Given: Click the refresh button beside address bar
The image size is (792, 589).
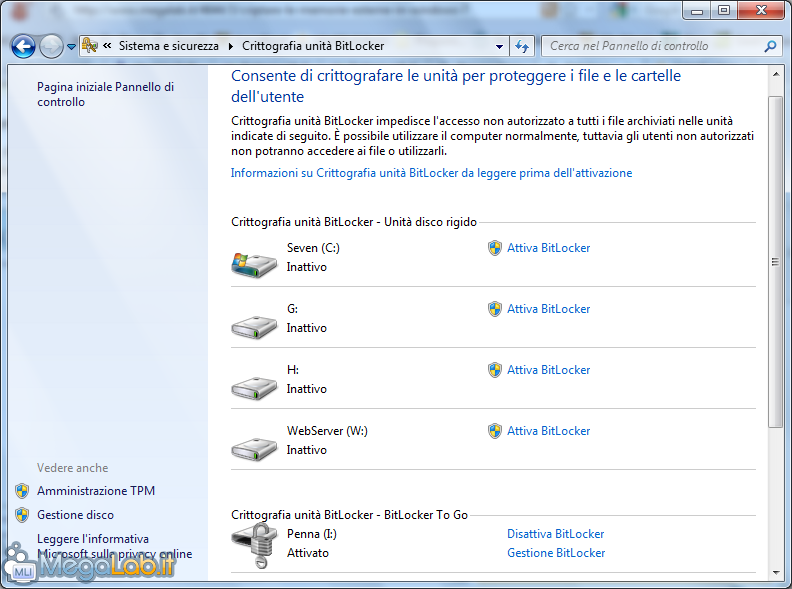Looking at the screenshot, I should pyautogui.click(x=522, y=46).
